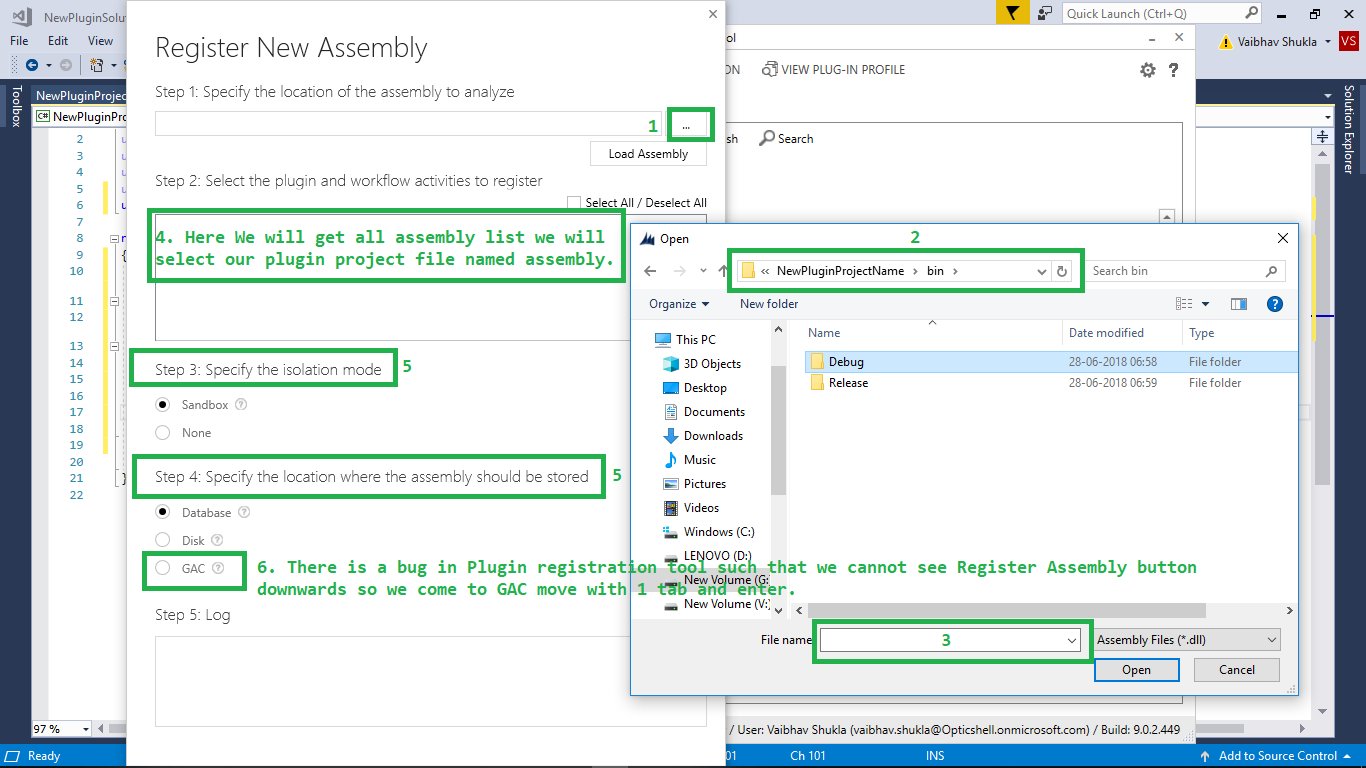The height and width of the screenshot is (768, 1366).
Task: Click the Search magnifier in Plugin Registration Tool
Action: 768,138
